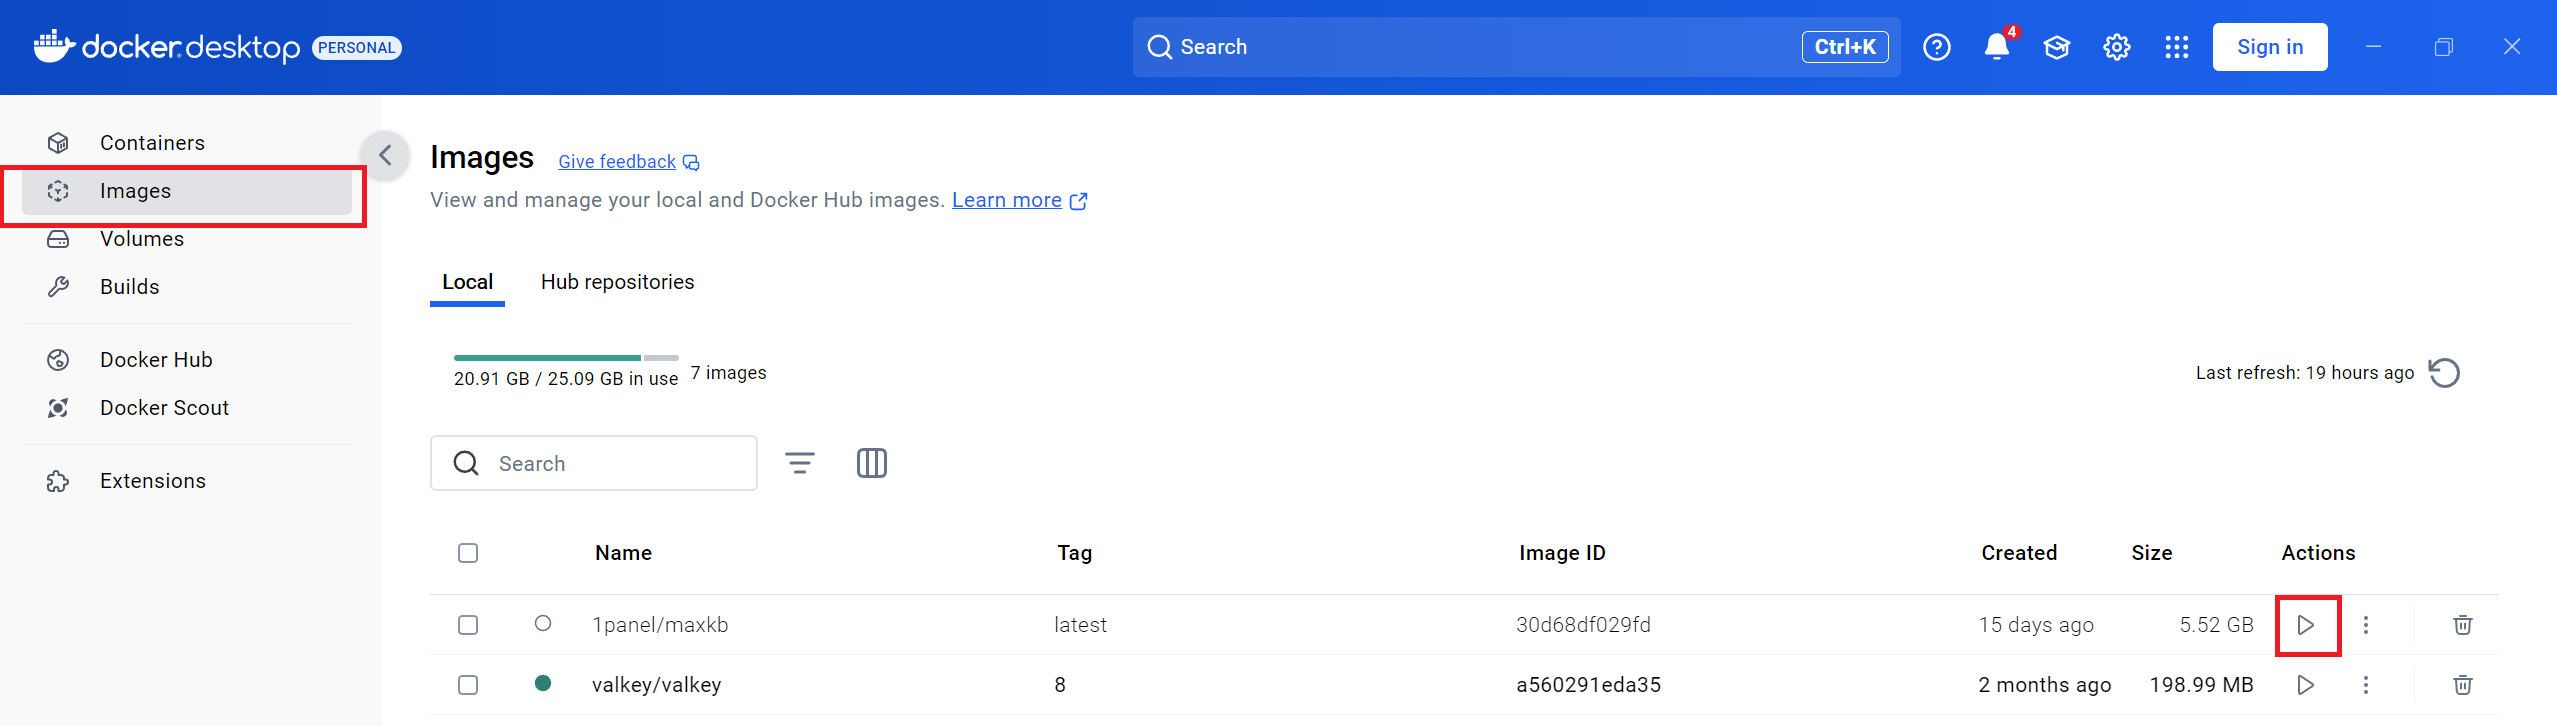Minimize the Docker Desktop window
This screenshot has width=2557, height=726.
pos(2373,47)
